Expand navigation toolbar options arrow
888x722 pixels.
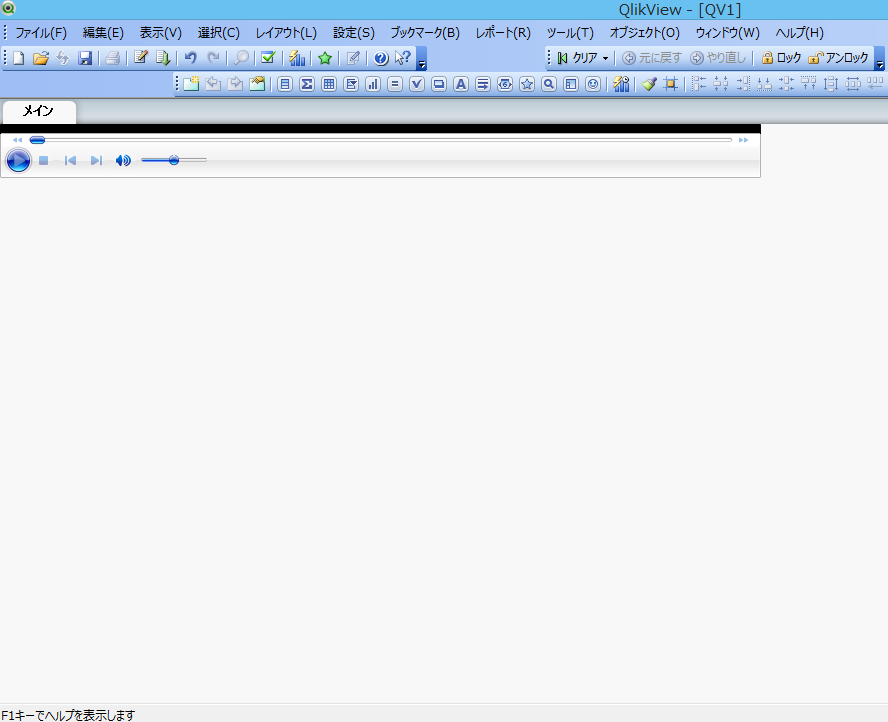coord(880,58)
